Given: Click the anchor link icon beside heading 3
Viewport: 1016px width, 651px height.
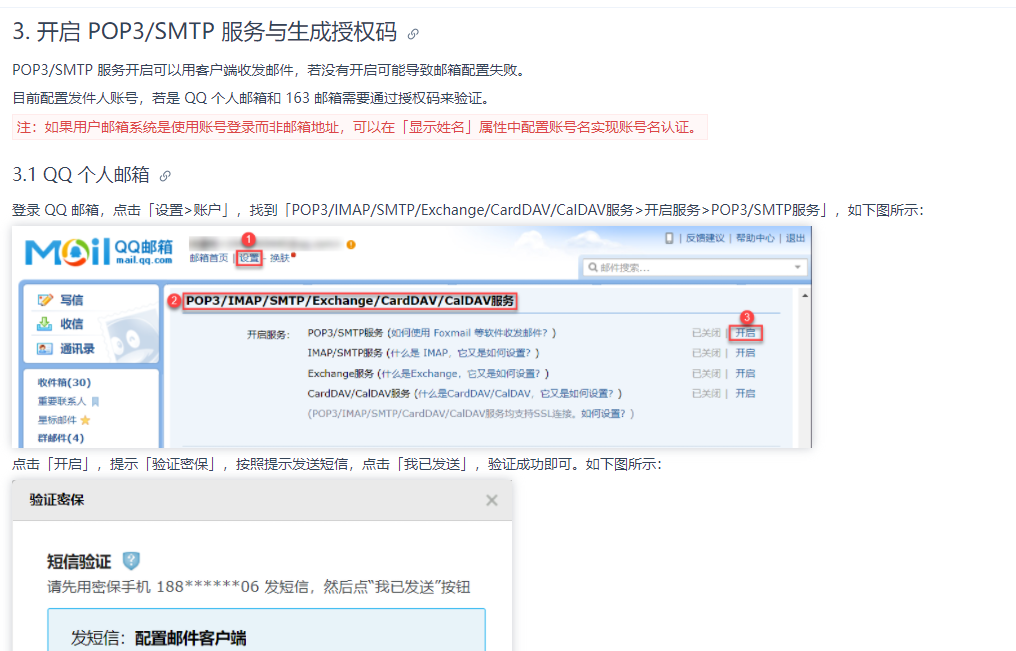Looking at the screenshot, I should pos(413,34).
